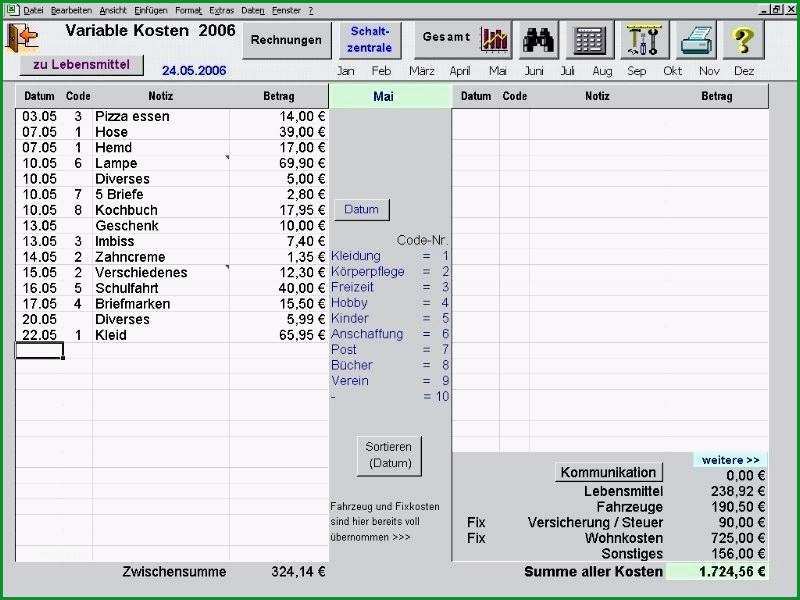Select the 'Lampe' note cell

pos(161,163)
